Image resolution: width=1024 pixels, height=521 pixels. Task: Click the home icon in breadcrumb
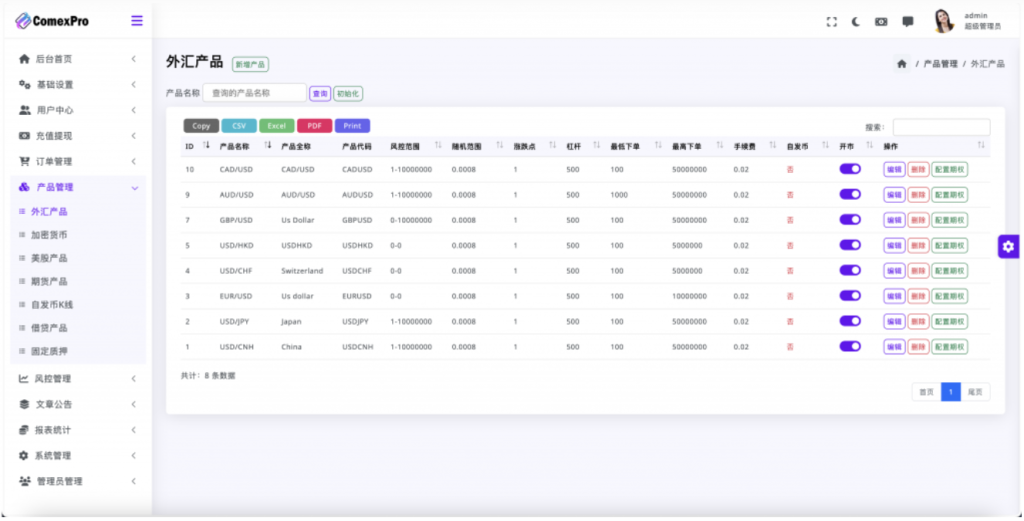(x=902, y=63)
